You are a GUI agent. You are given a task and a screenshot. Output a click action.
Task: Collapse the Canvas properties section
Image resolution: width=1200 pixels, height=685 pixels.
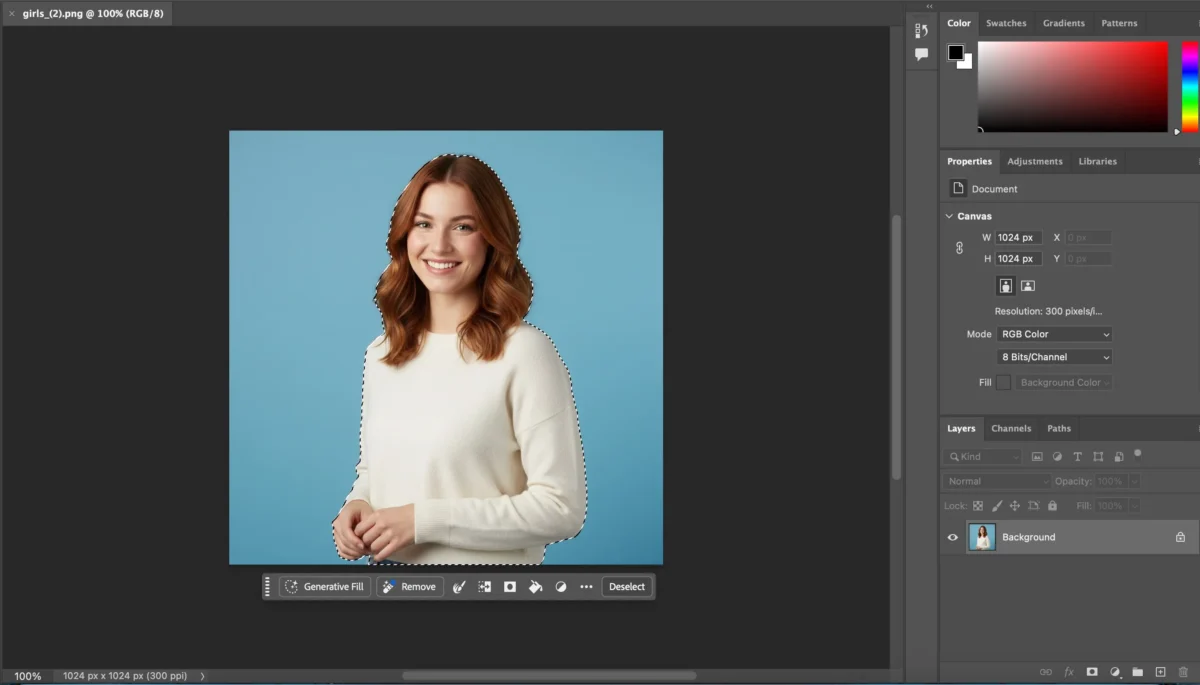(x=948, y=215)
